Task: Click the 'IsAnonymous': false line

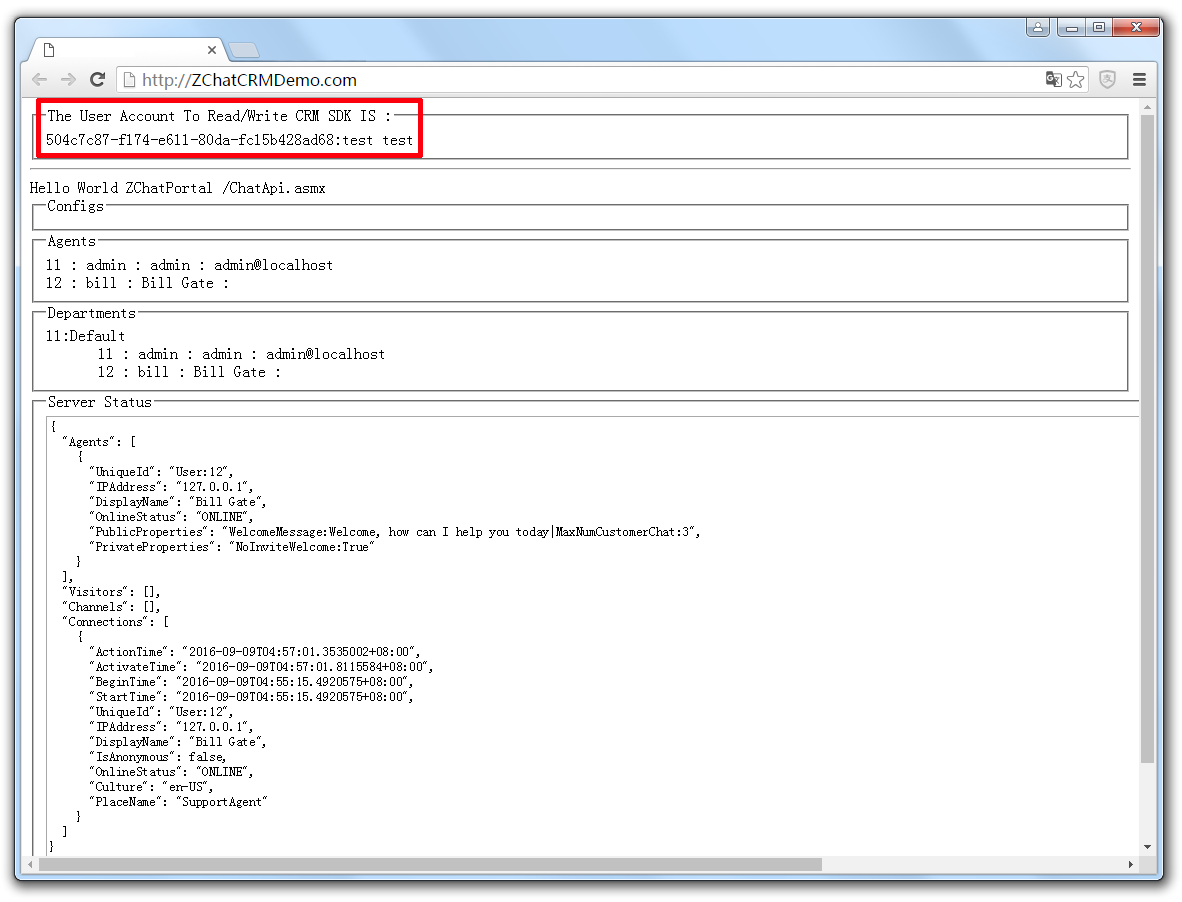Action: point(158,757)
